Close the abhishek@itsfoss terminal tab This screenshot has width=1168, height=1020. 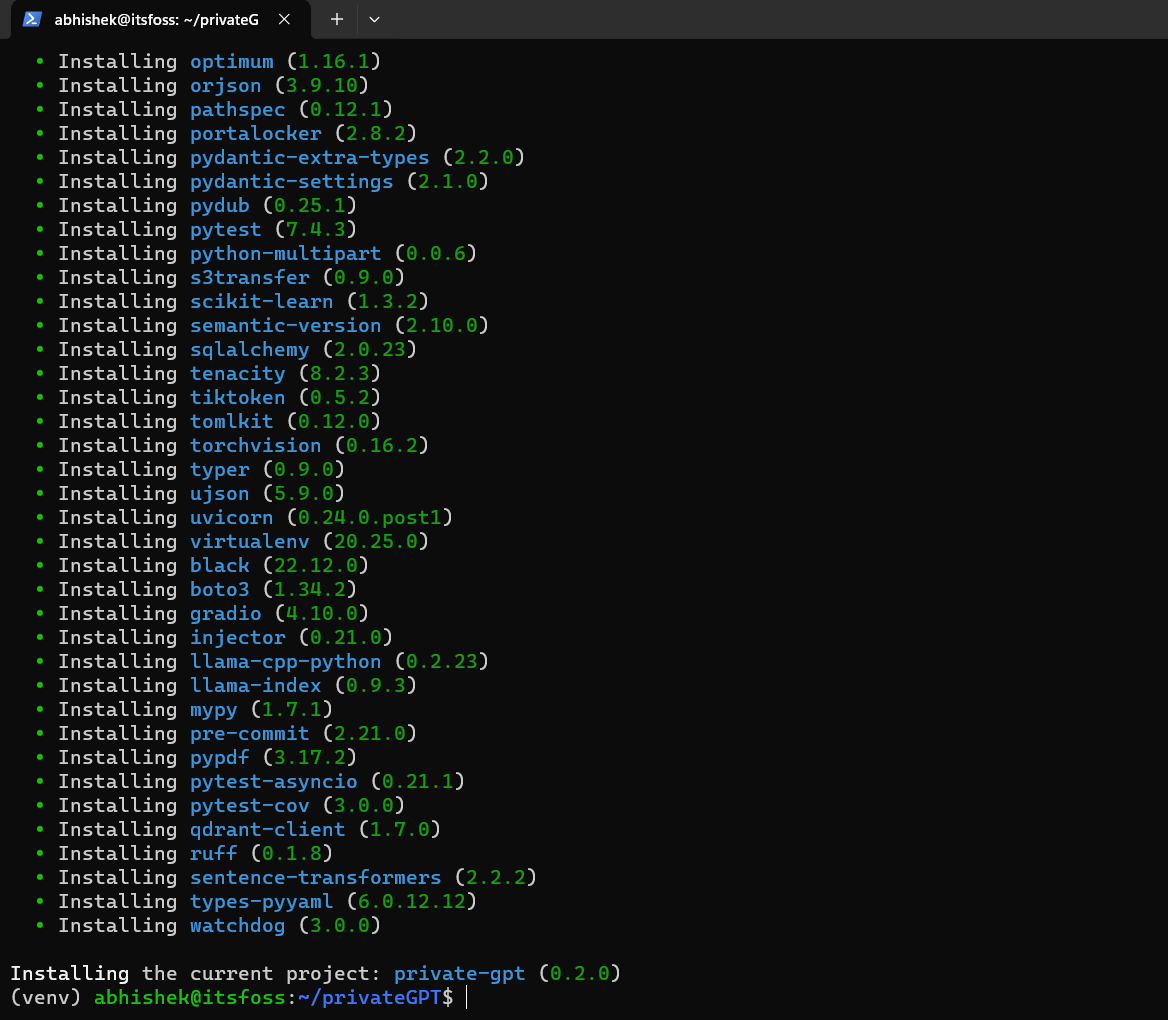tap(285, 19)
